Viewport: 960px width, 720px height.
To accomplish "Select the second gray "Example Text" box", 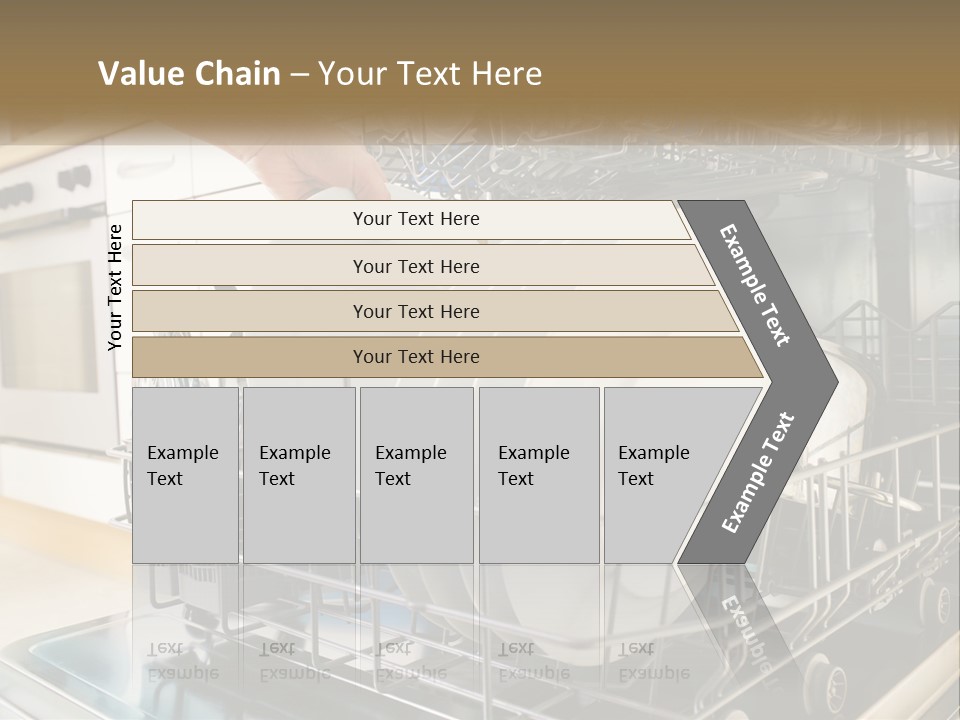I will coord(298,475).
